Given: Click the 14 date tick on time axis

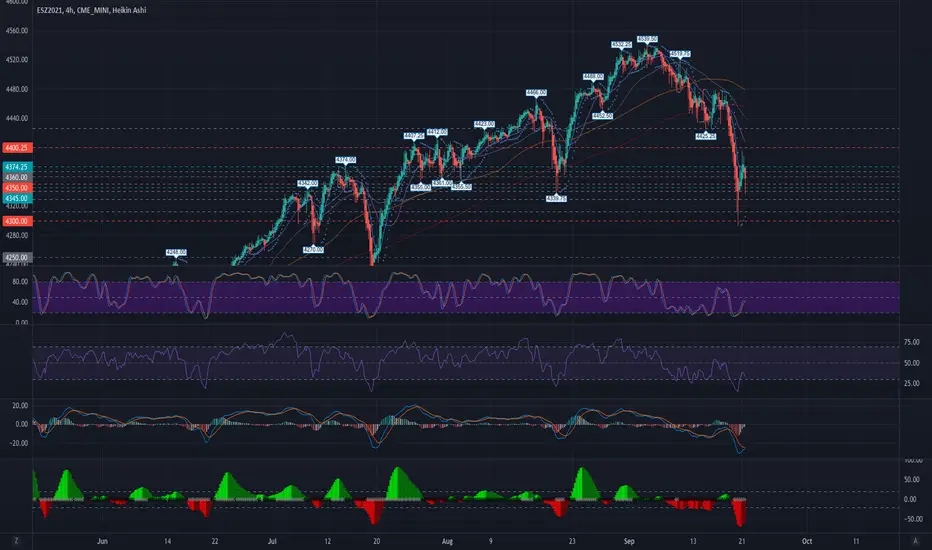Looking at the screenshot, I should click(x=168, y=541).
